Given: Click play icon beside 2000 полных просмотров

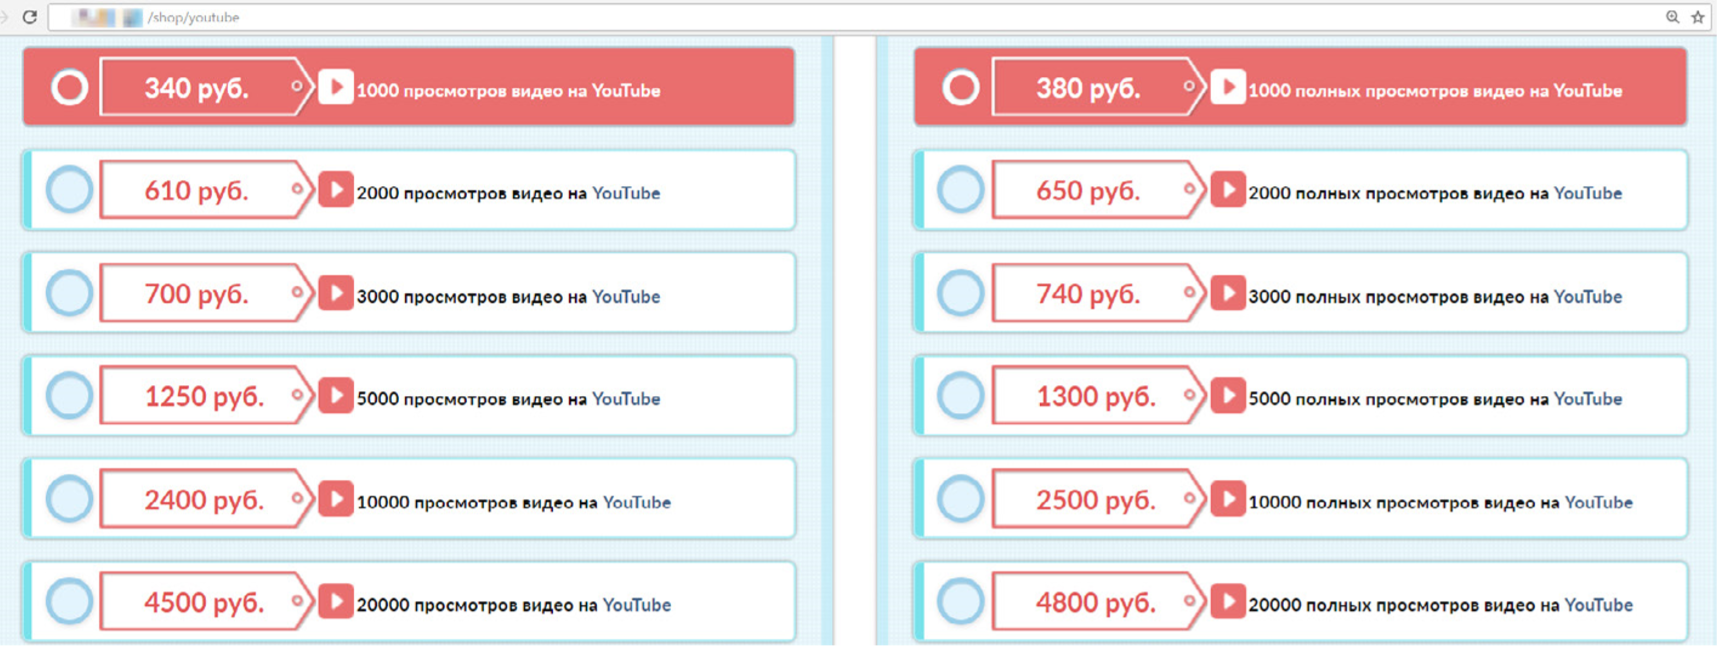Looking at the screenshot, I should [1228, 190].
